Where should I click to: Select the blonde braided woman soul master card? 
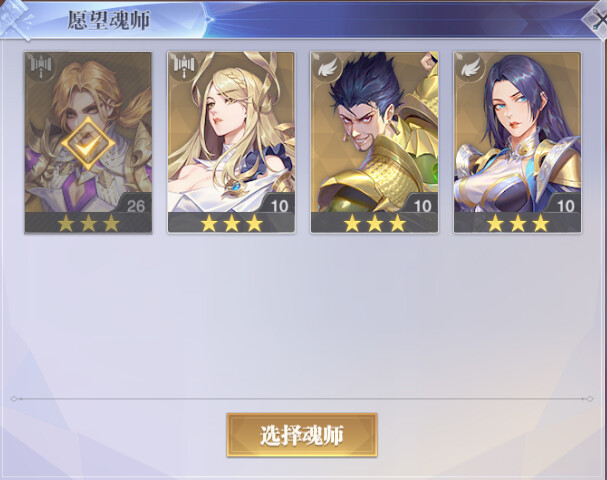coord(231,142)
